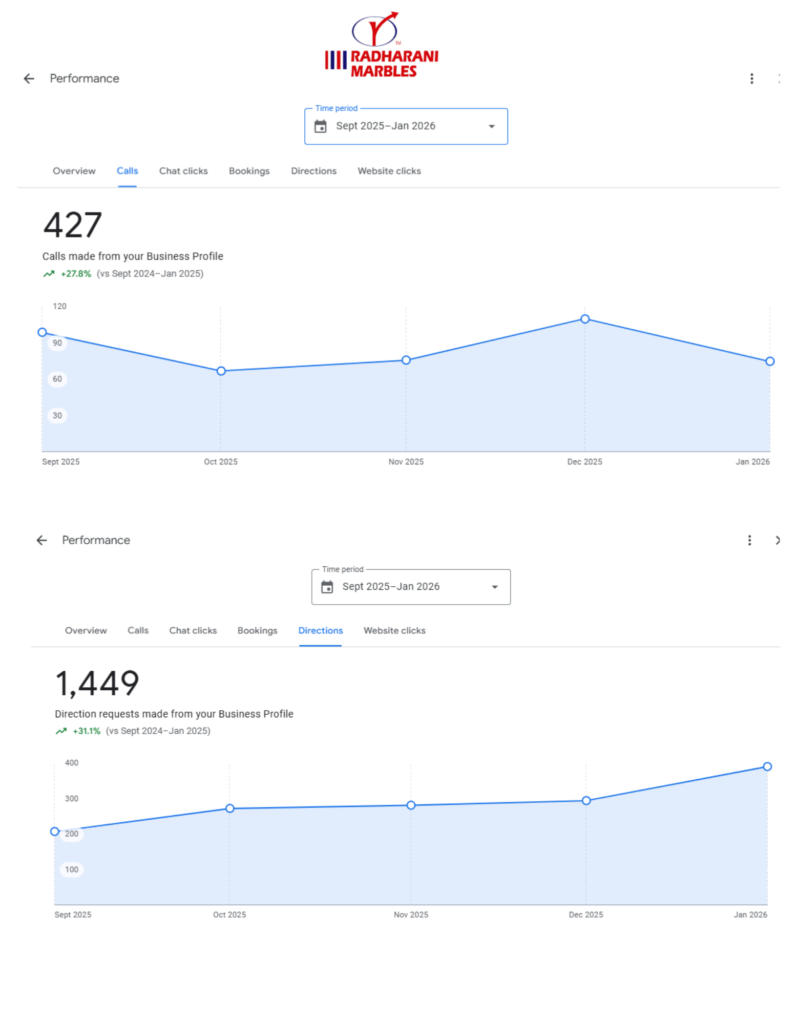
Task: Switch to Calls tab in the Directions panel
Action: 138,630
